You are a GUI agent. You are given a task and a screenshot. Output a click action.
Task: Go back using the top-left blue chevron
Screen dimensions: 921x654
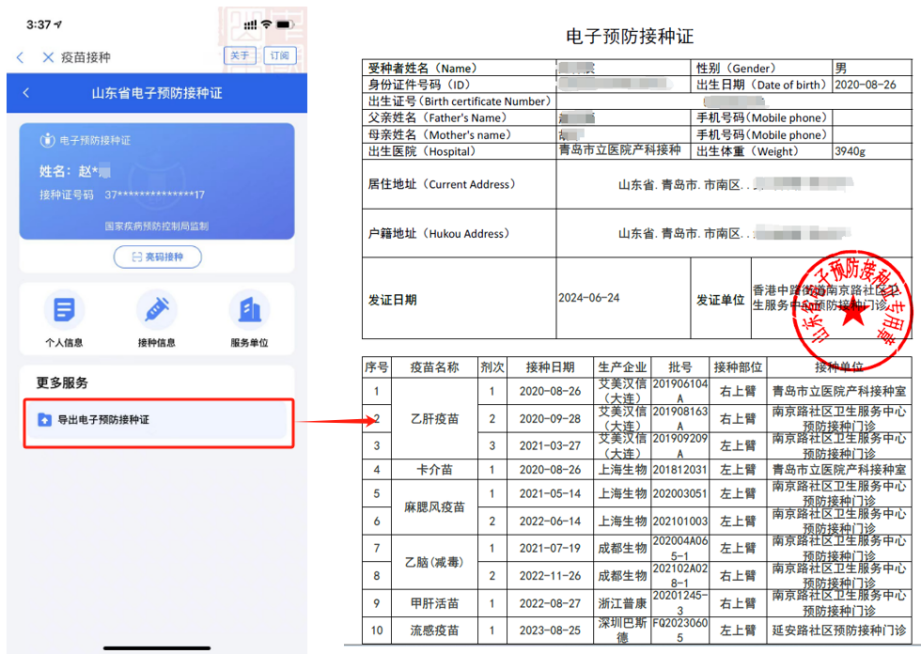coord(21,57)
